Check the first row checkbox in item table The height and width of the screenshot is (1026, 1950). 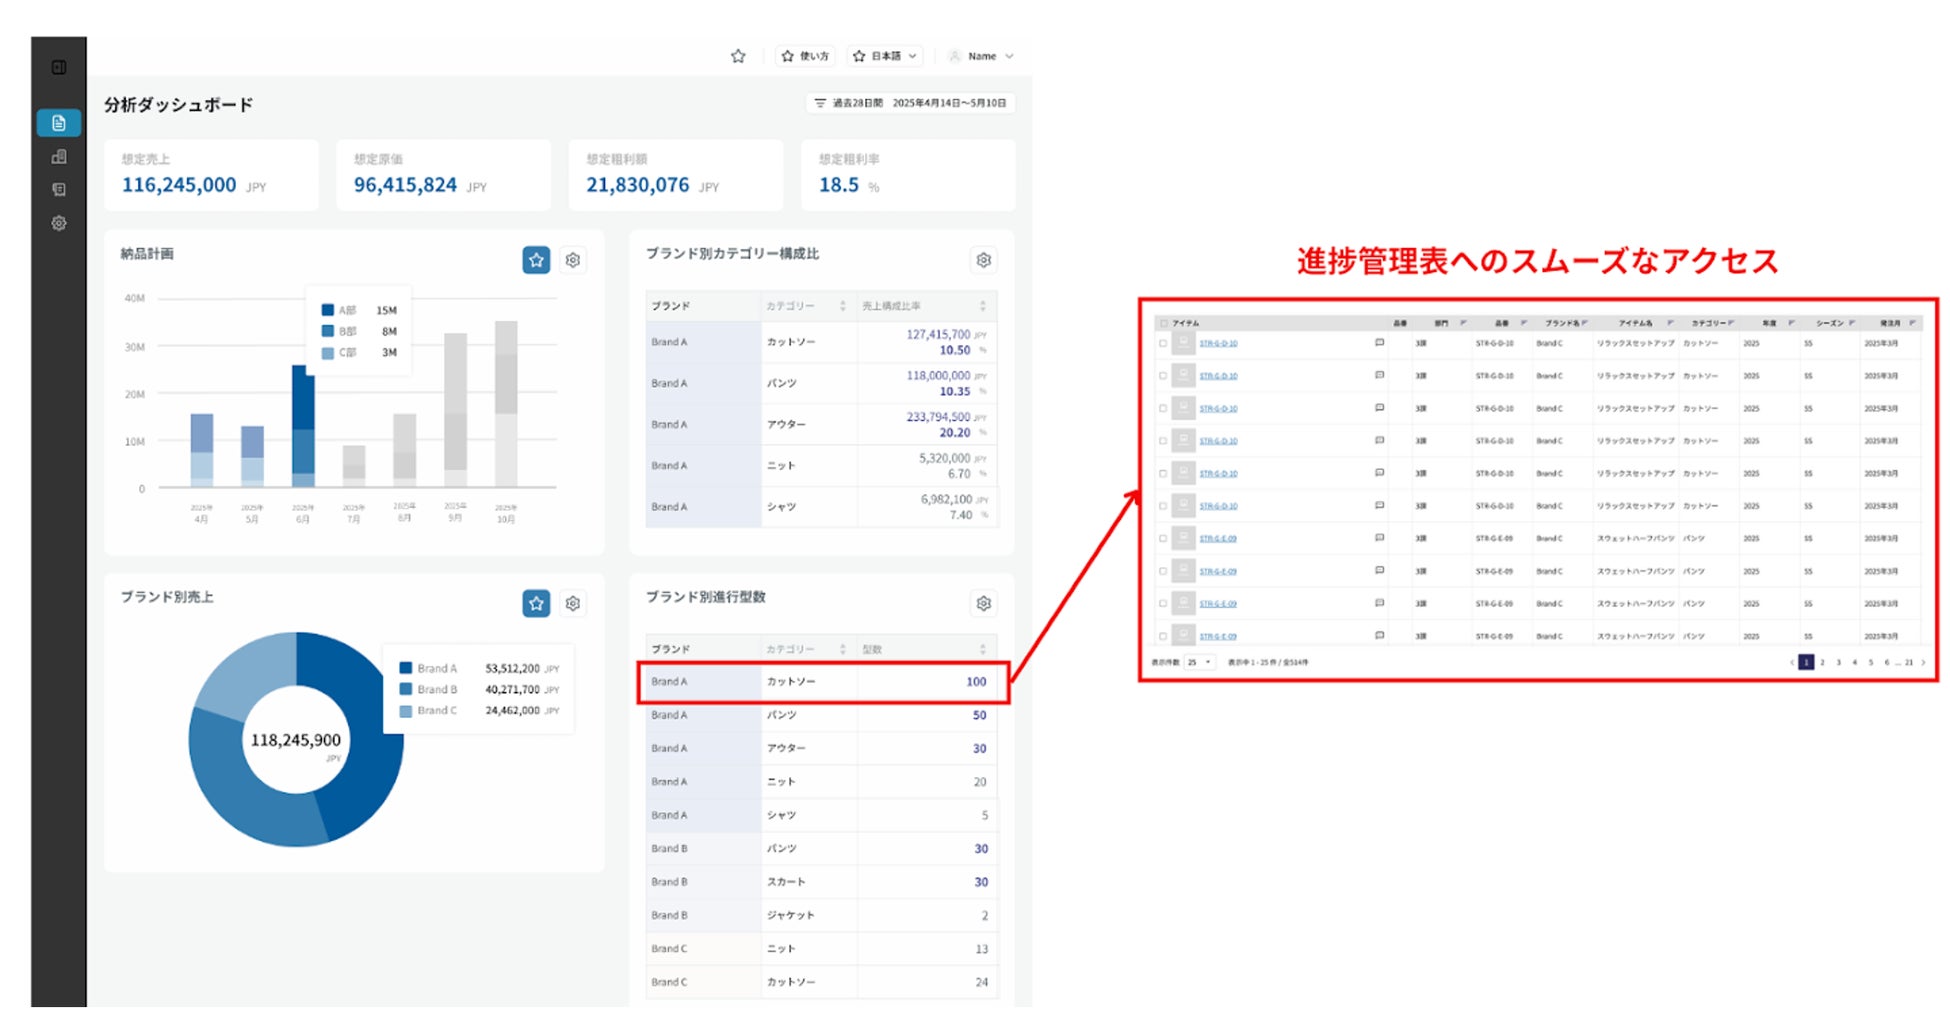[1163, 343]
